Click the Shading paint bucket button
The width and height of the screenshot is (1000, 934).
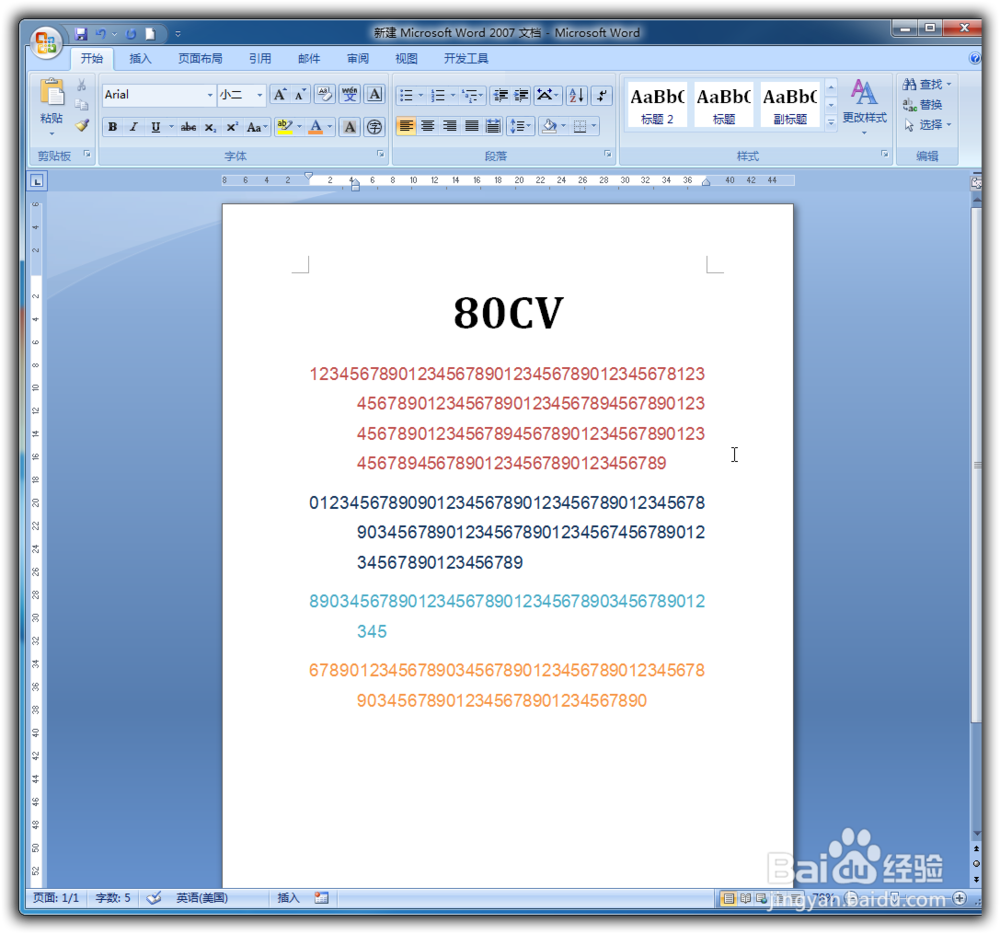[x=549, y=126]
